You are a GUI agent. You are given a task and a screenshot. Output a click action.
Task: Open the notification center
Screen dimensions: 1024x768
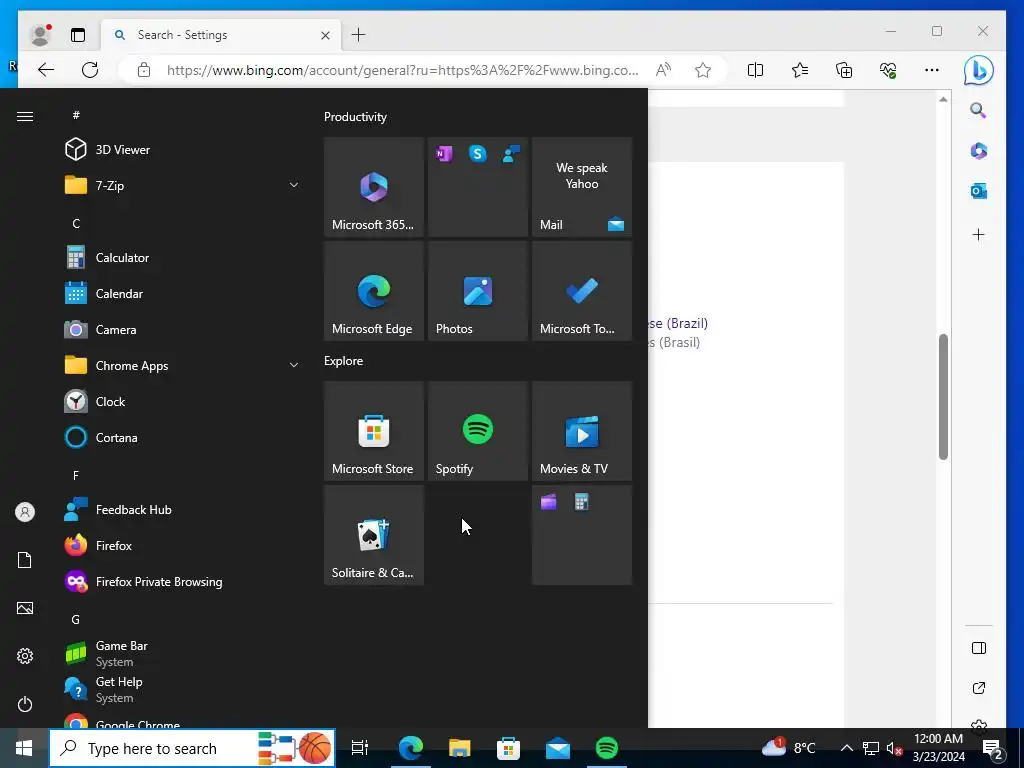pos(993,748)
